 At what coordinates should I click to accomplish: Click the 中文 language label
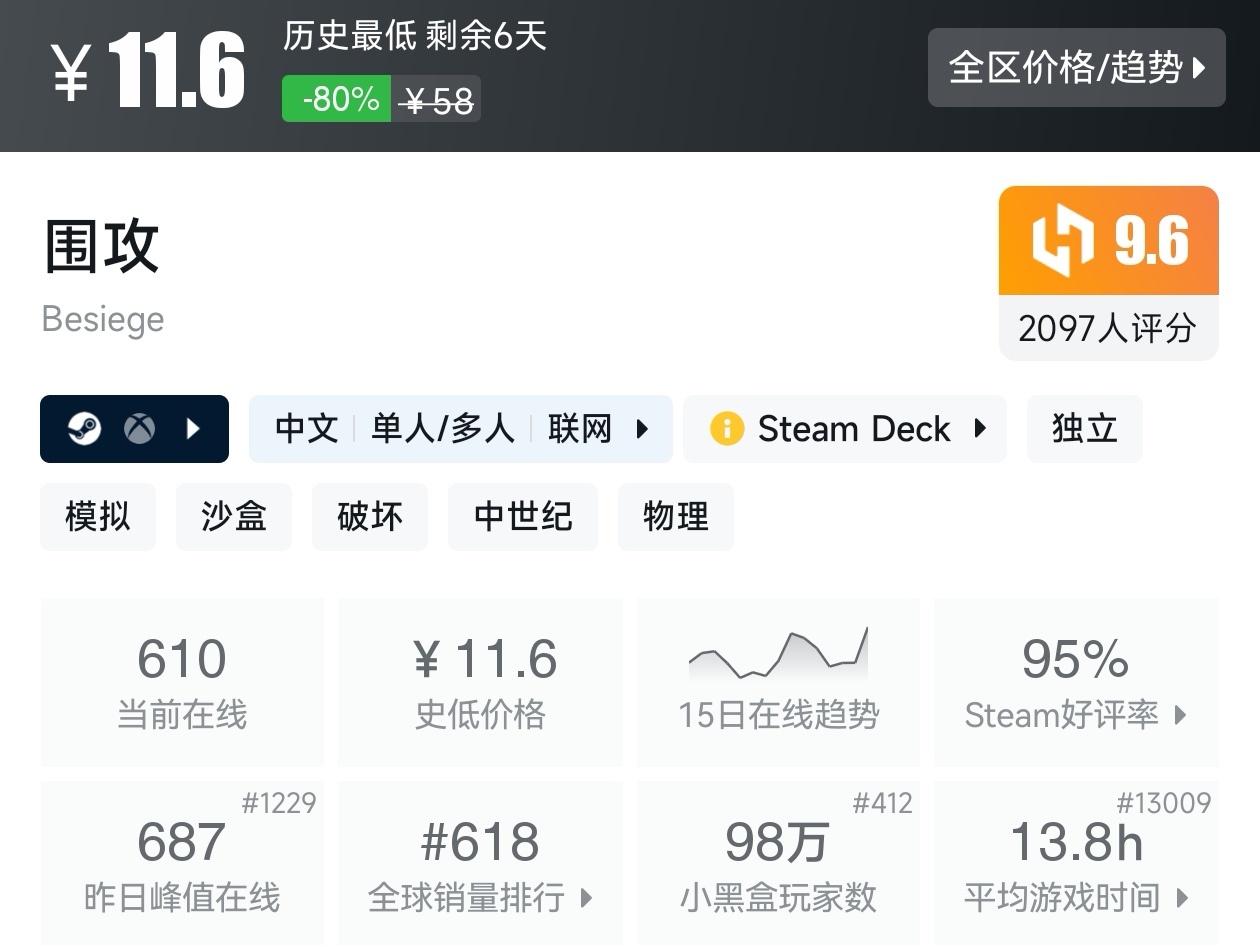tap(307, 429)
